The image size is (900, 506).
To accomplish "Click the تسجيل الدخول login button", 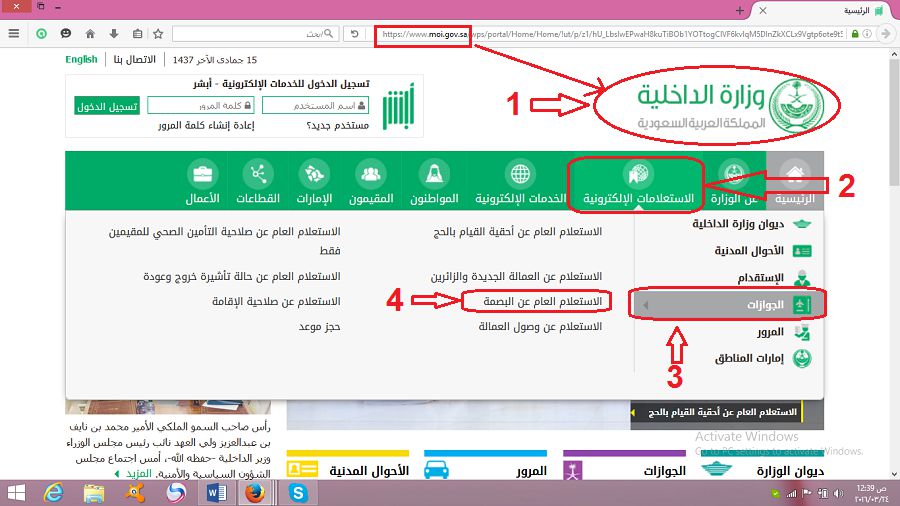I will pos(107,106).
